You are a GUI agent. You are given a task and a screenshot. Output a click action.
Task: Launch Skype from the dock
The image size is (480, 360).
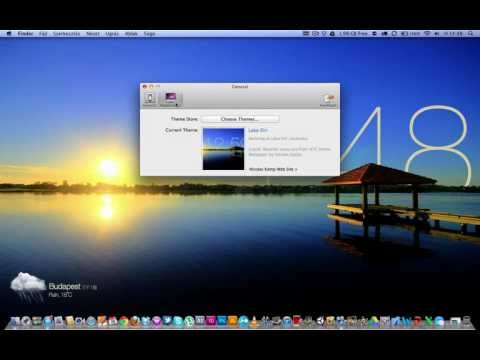click(x=178, y=321)
